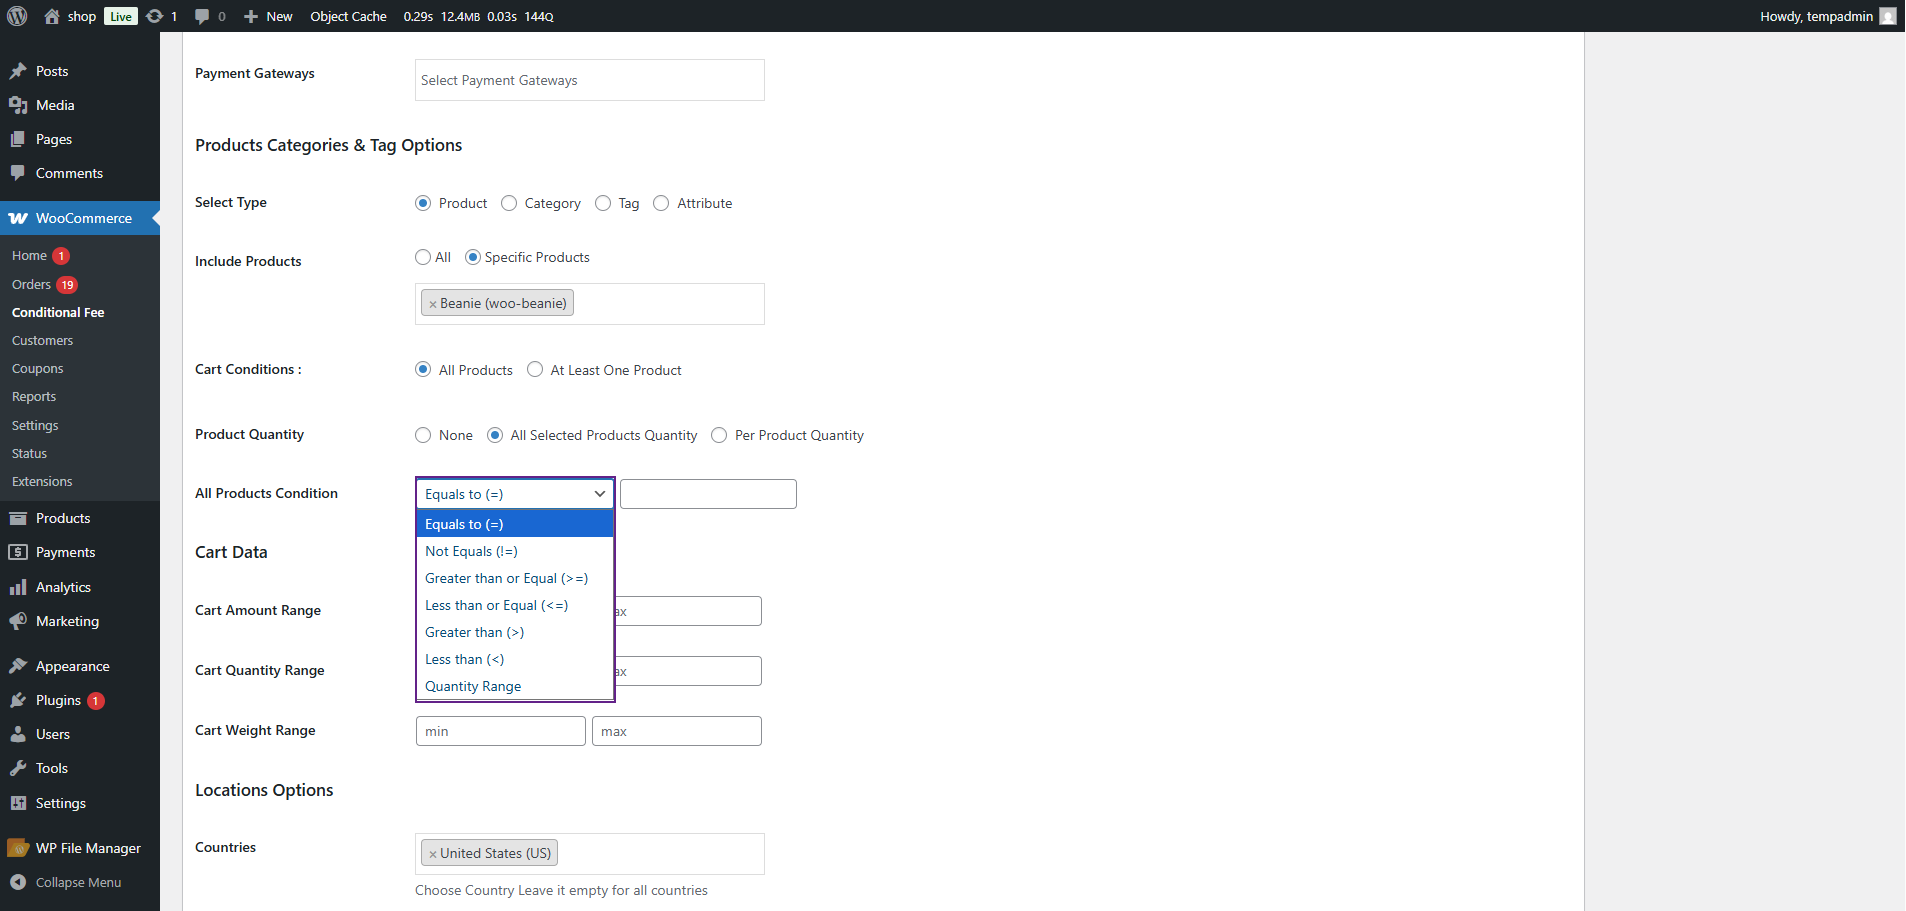Click the WP File Manager folder icon

pos(18,848)
